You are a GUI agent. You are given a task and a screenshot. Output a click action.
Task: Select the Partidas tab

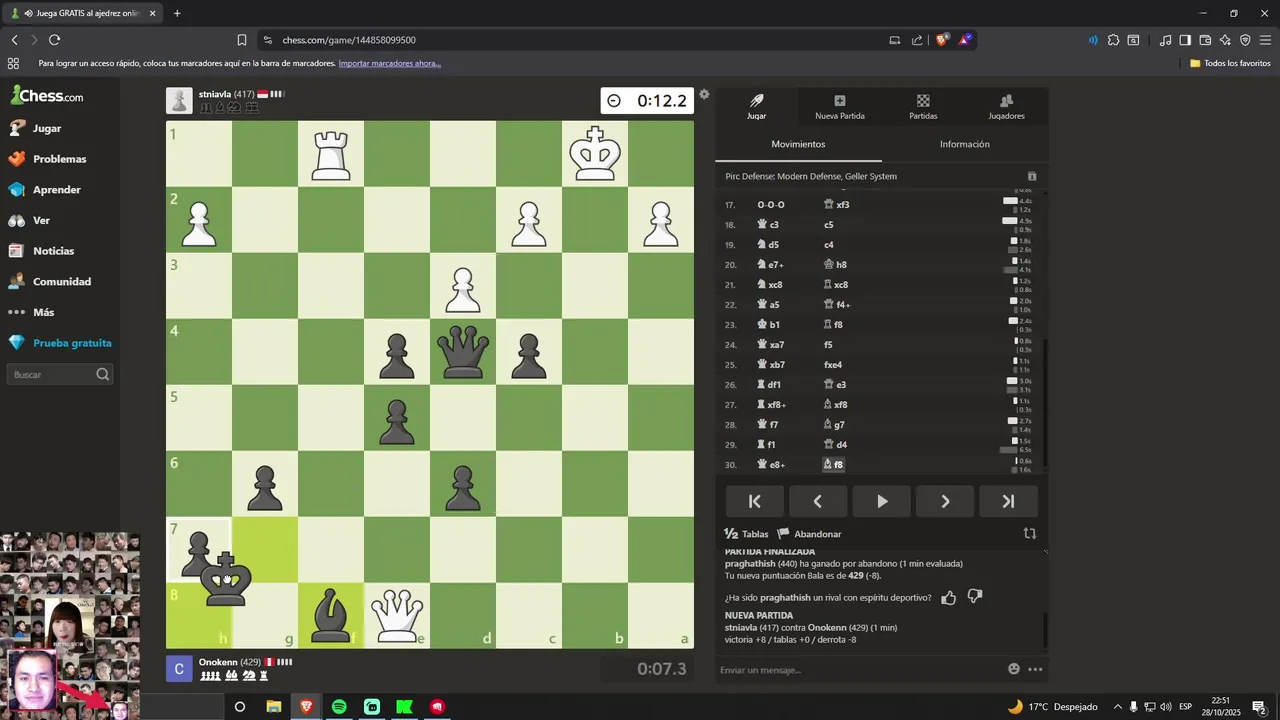pyautogui.click(x=923, y=107)
